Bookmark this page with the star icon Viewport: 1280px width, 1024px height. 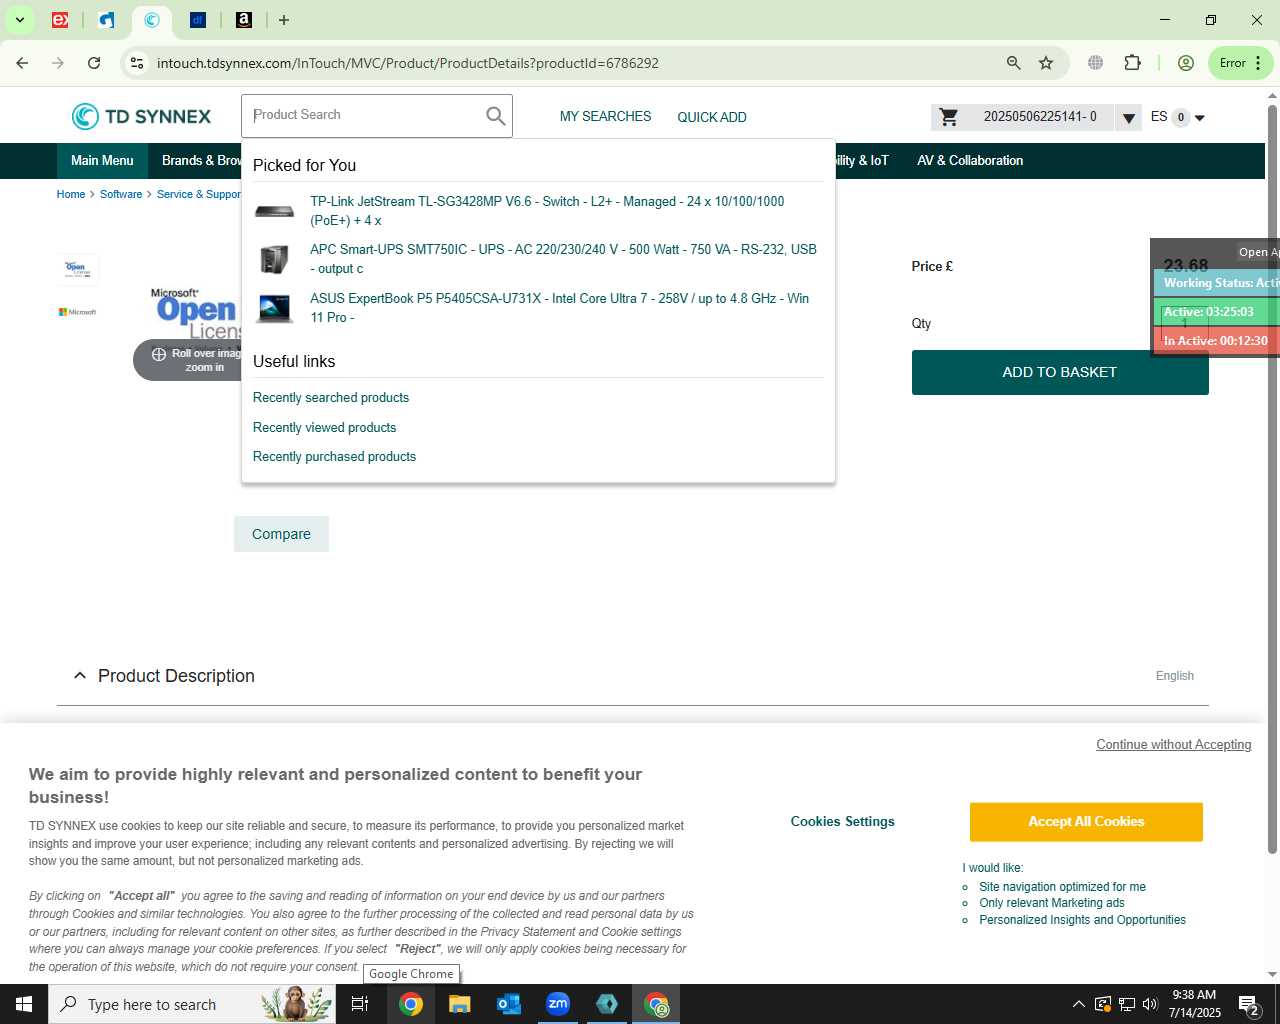(1046, 63)
